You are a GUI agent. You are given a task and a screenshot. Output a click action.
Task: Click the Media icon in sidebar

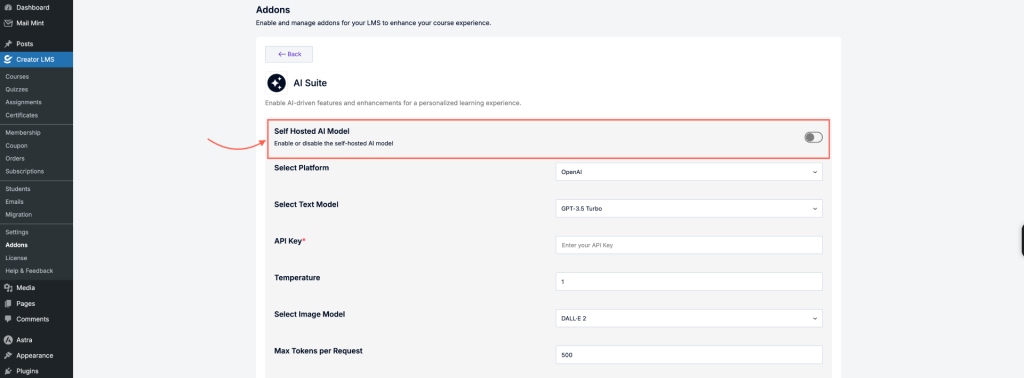coord(8,288)
